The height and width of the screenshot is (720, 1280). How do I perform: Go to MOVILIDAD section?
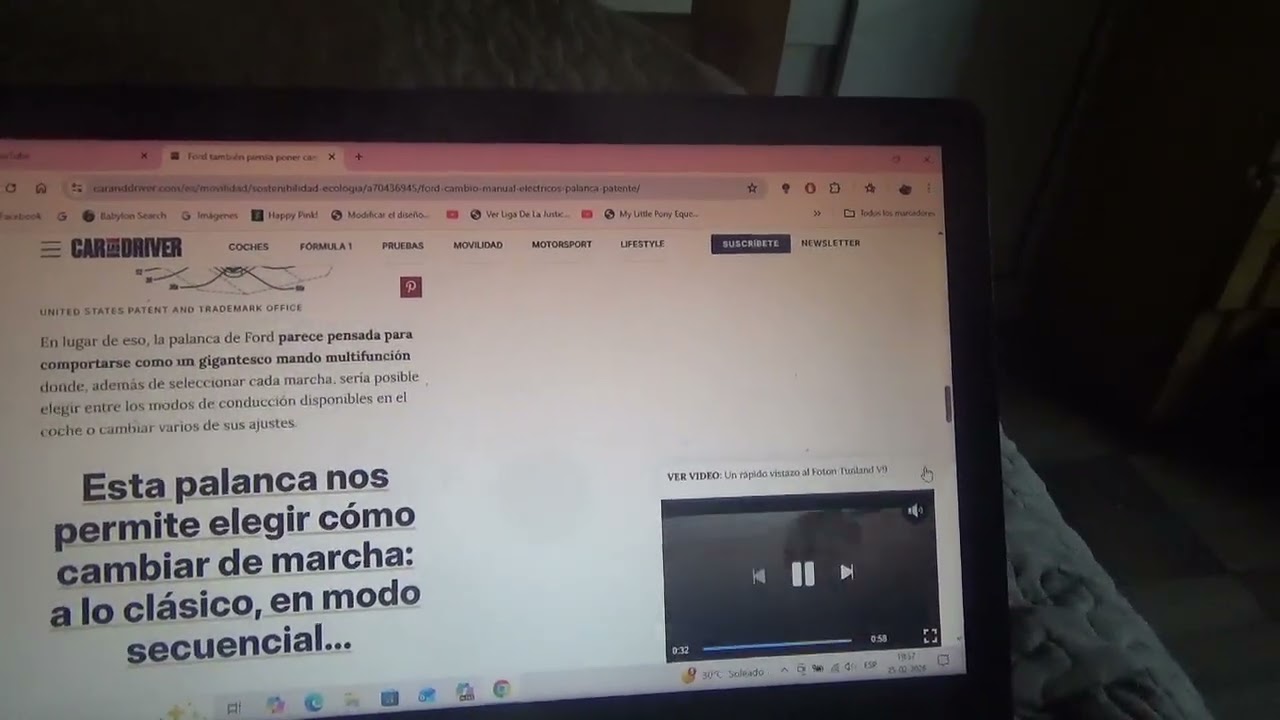pyautogui.click(x=478, y=245)
